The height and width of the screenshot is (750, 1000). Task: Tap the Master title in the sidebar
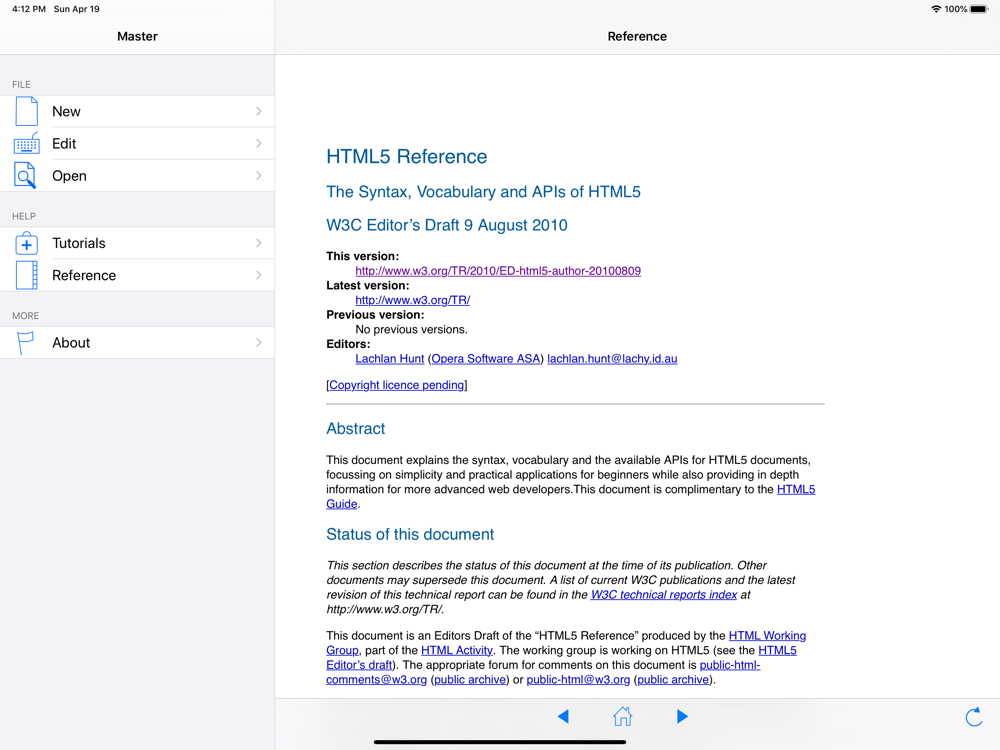(x=137, y=36)
